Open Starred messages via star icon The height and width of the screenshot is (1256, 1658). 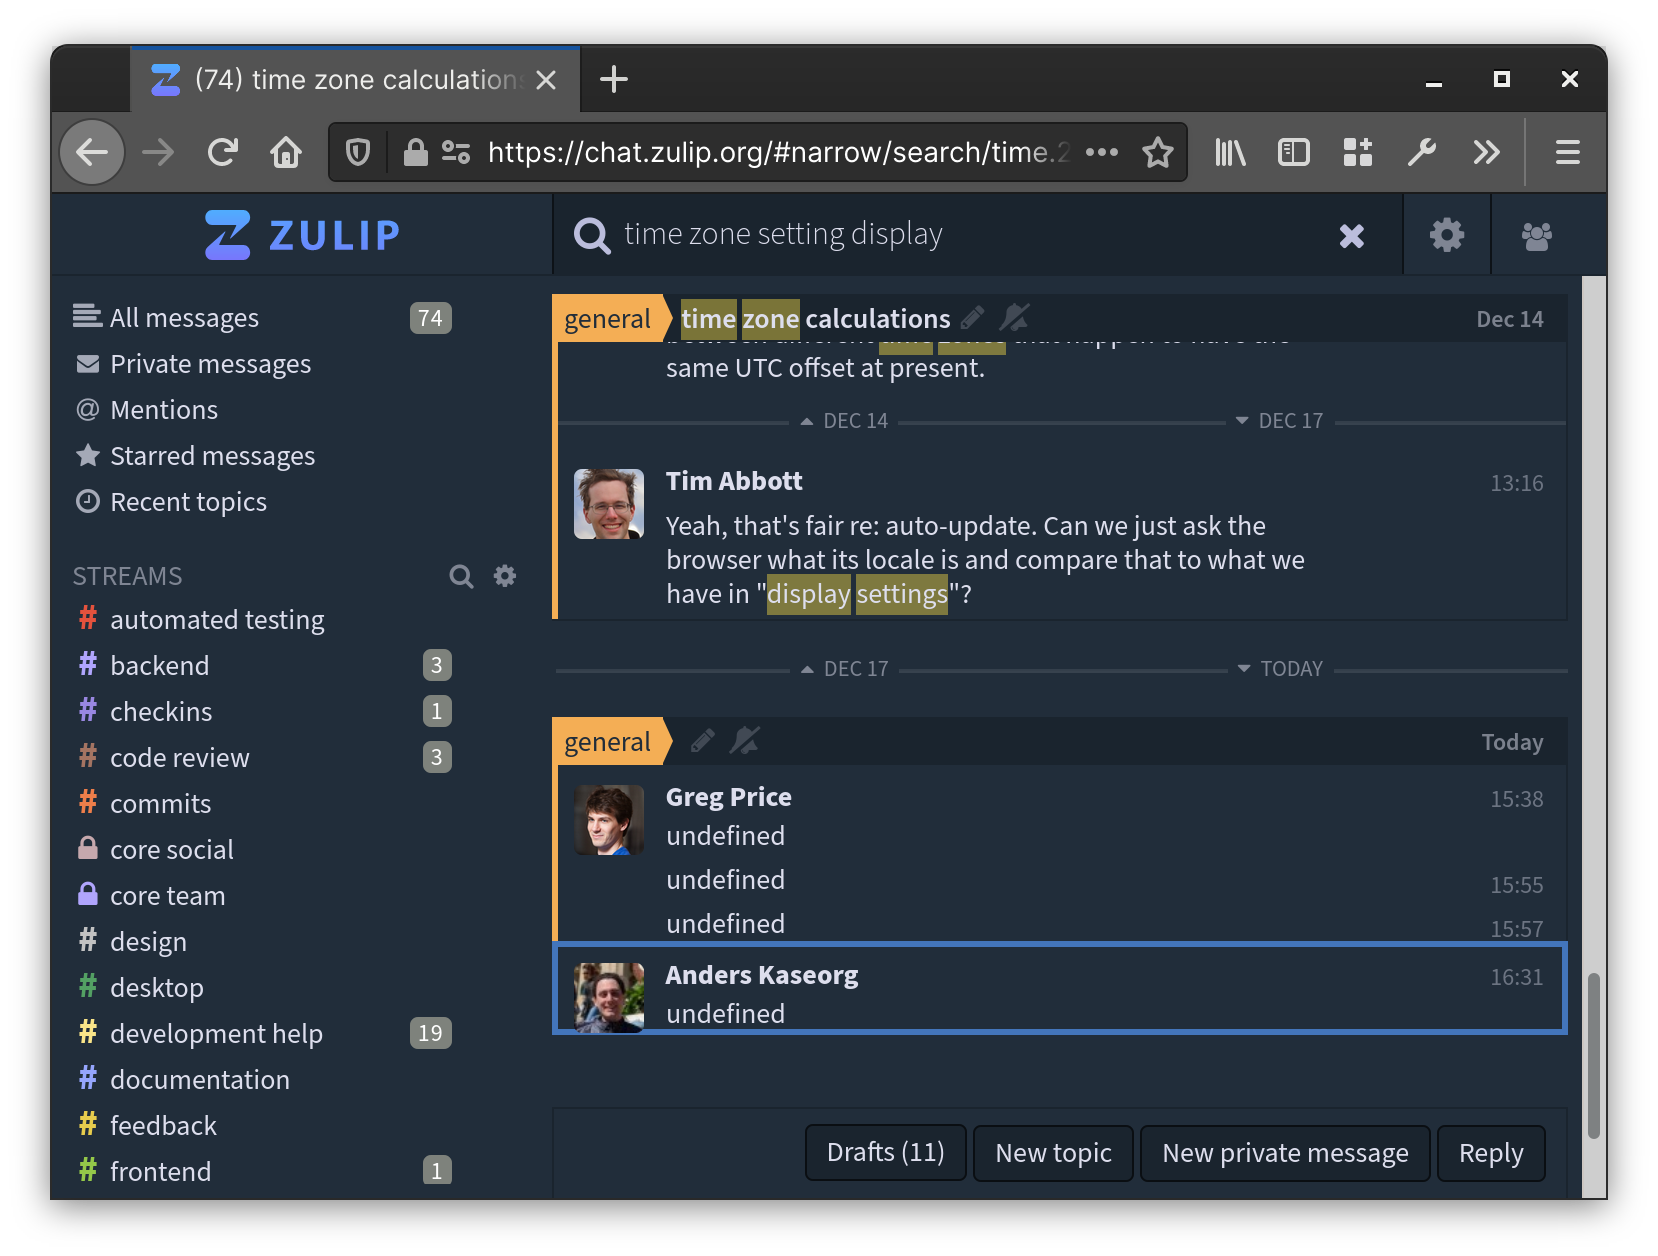click(x=87, y=455)
